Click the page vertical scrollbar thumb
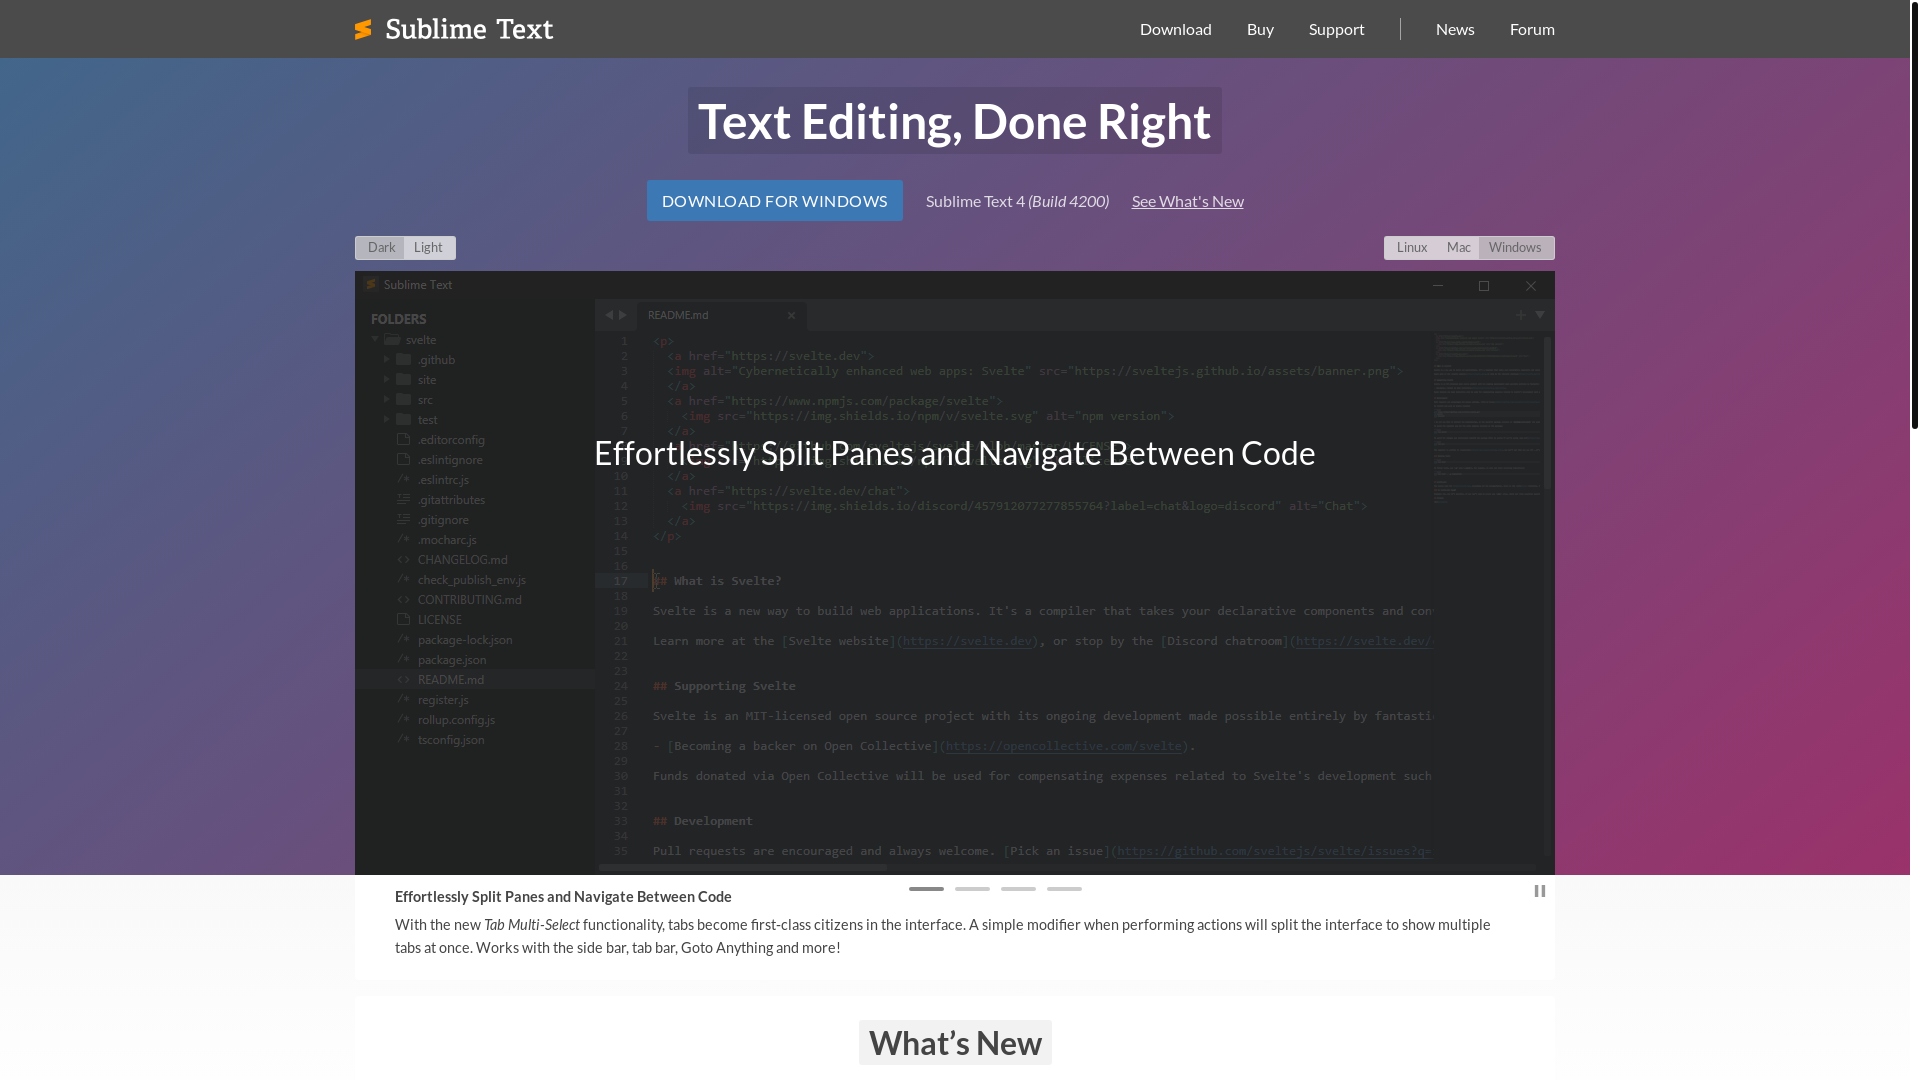This screenshot has width=1920, height=1080. 1914,215
